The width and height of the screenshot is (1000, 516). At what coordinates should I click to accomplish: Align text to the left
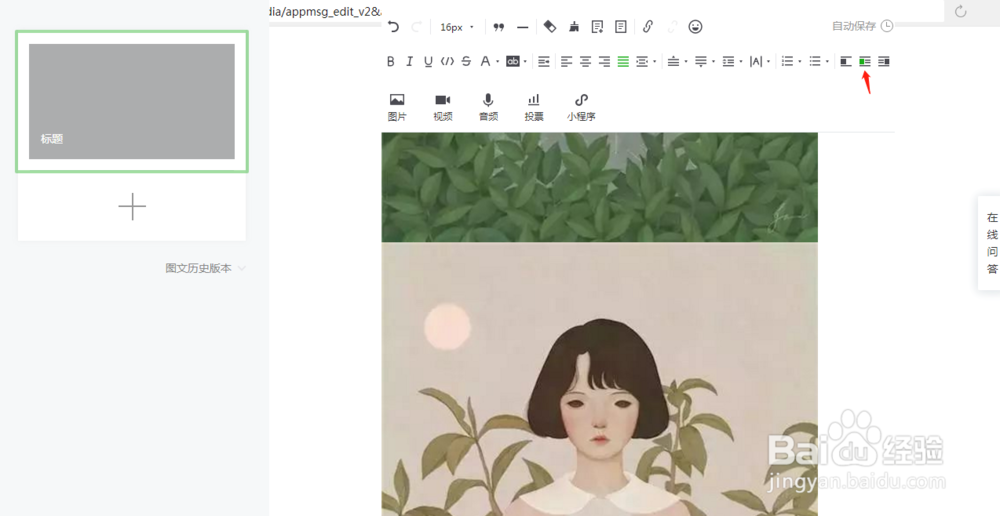coord(566,61)
